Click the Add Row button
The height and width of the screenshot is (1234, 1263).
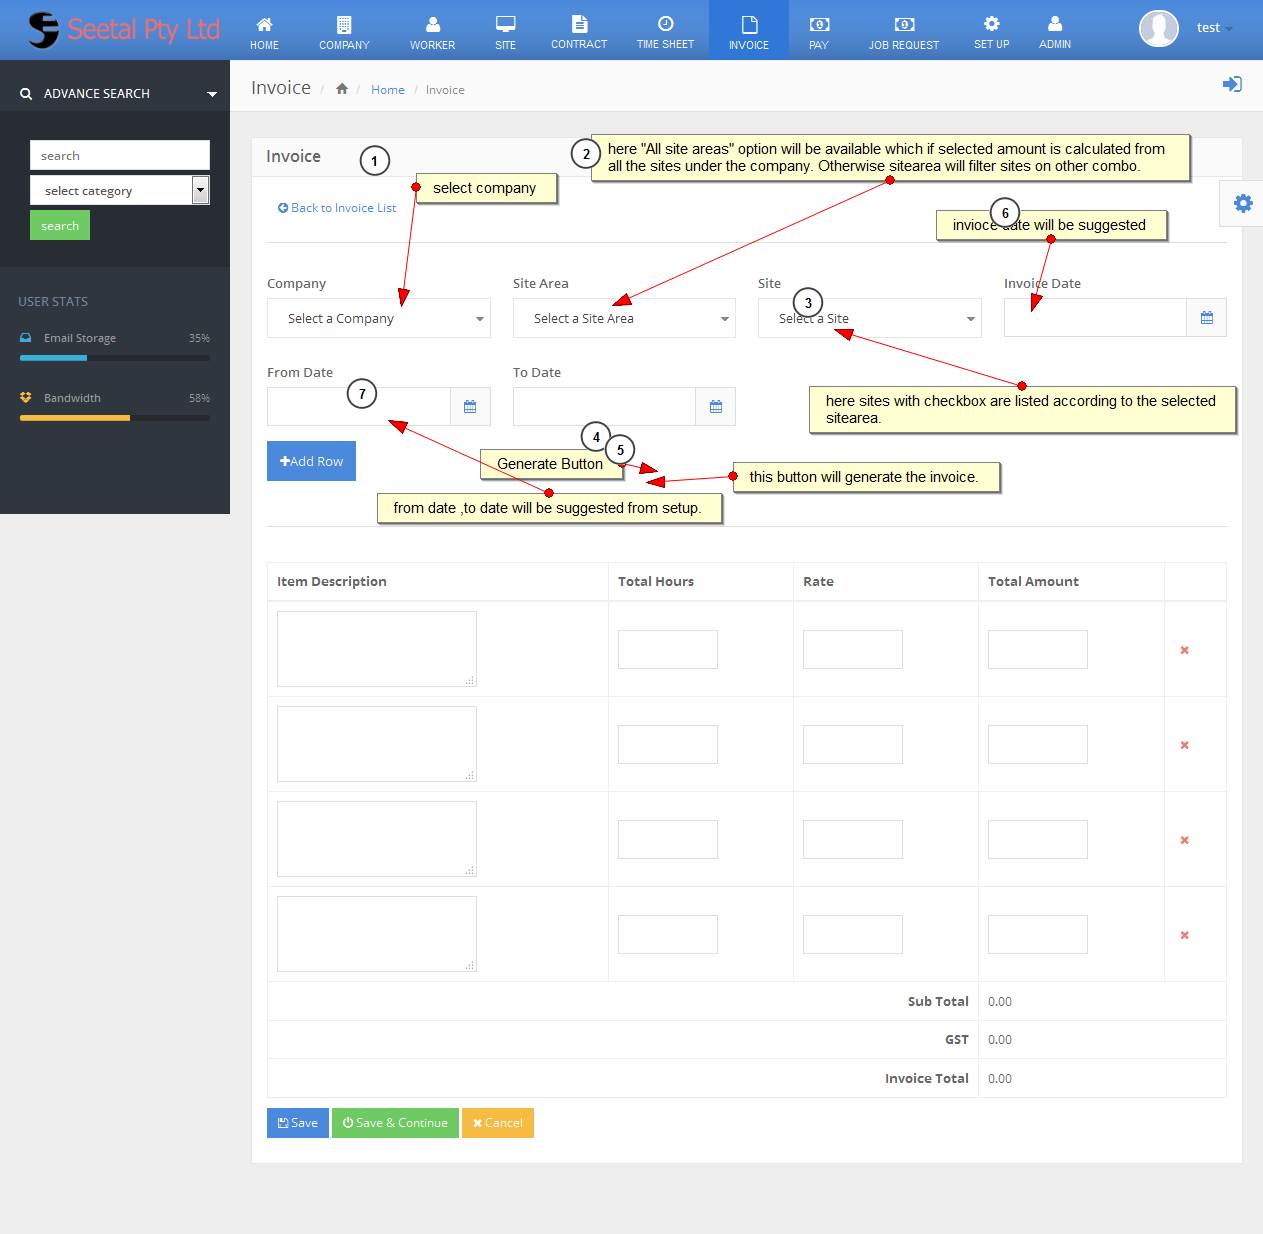(x=311, y=461)
